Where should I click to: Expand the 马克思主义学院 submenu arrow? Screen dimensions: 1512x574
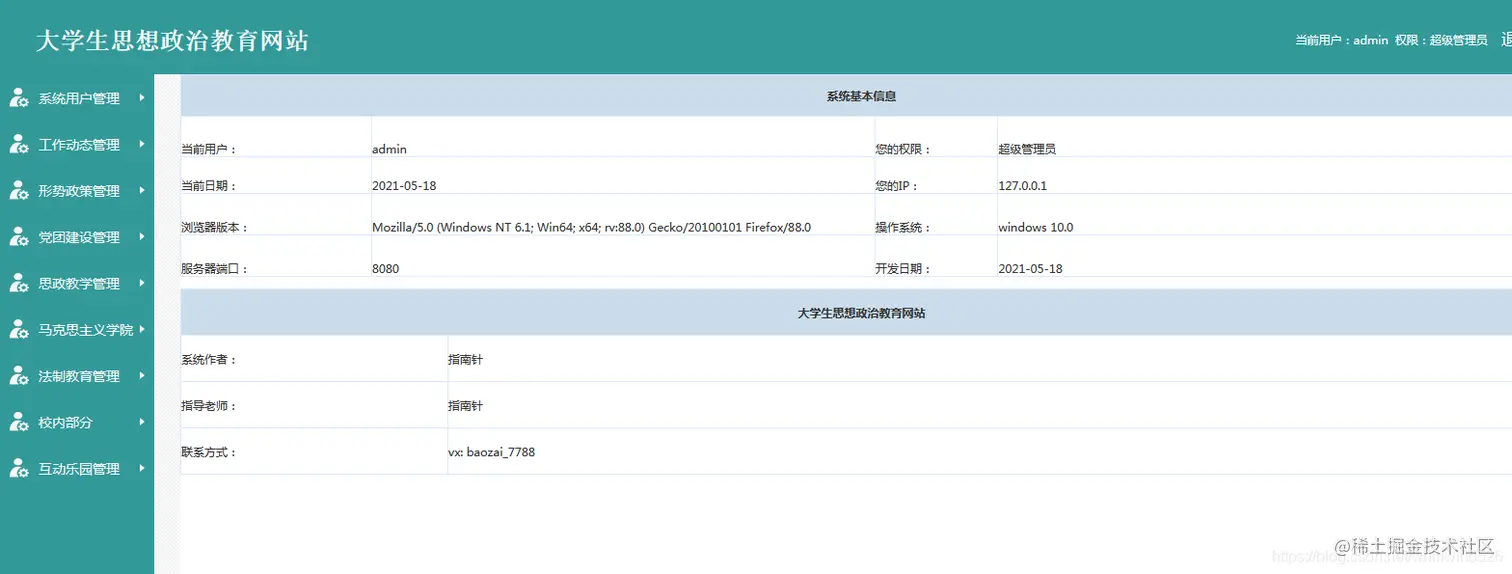(x=143, y=329)
